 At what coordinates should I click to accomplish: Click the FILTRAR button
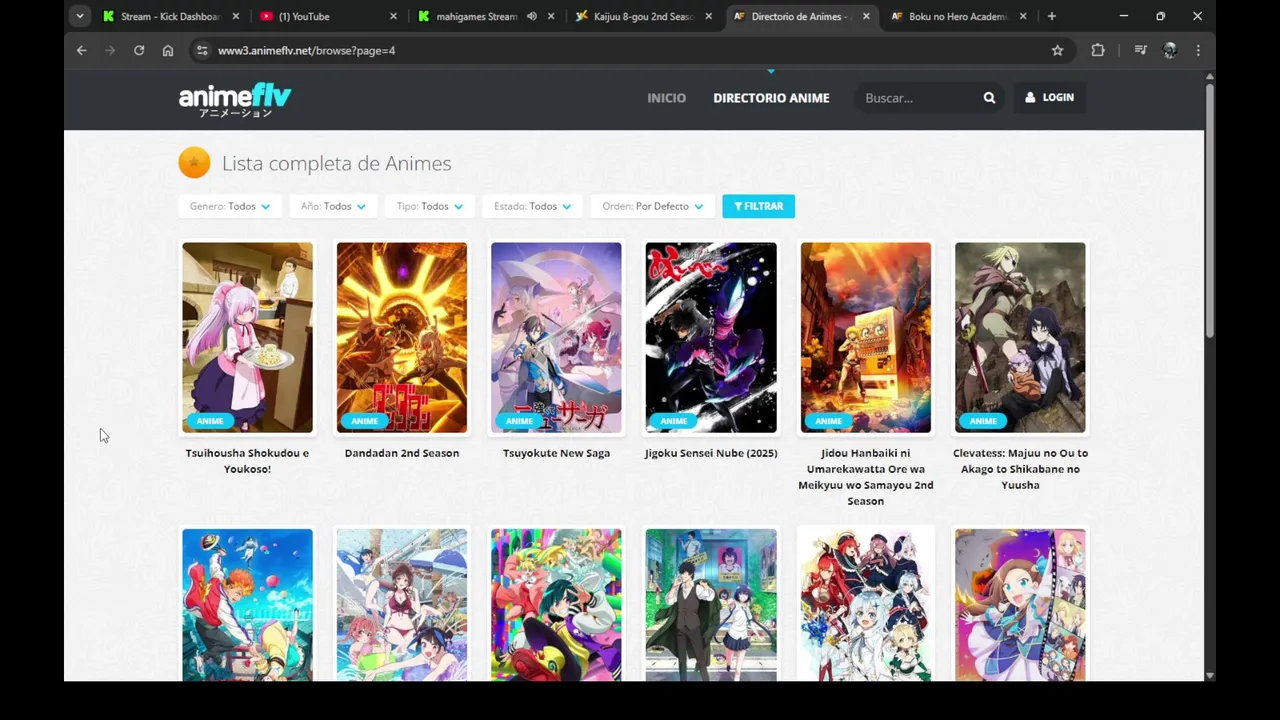758,206
